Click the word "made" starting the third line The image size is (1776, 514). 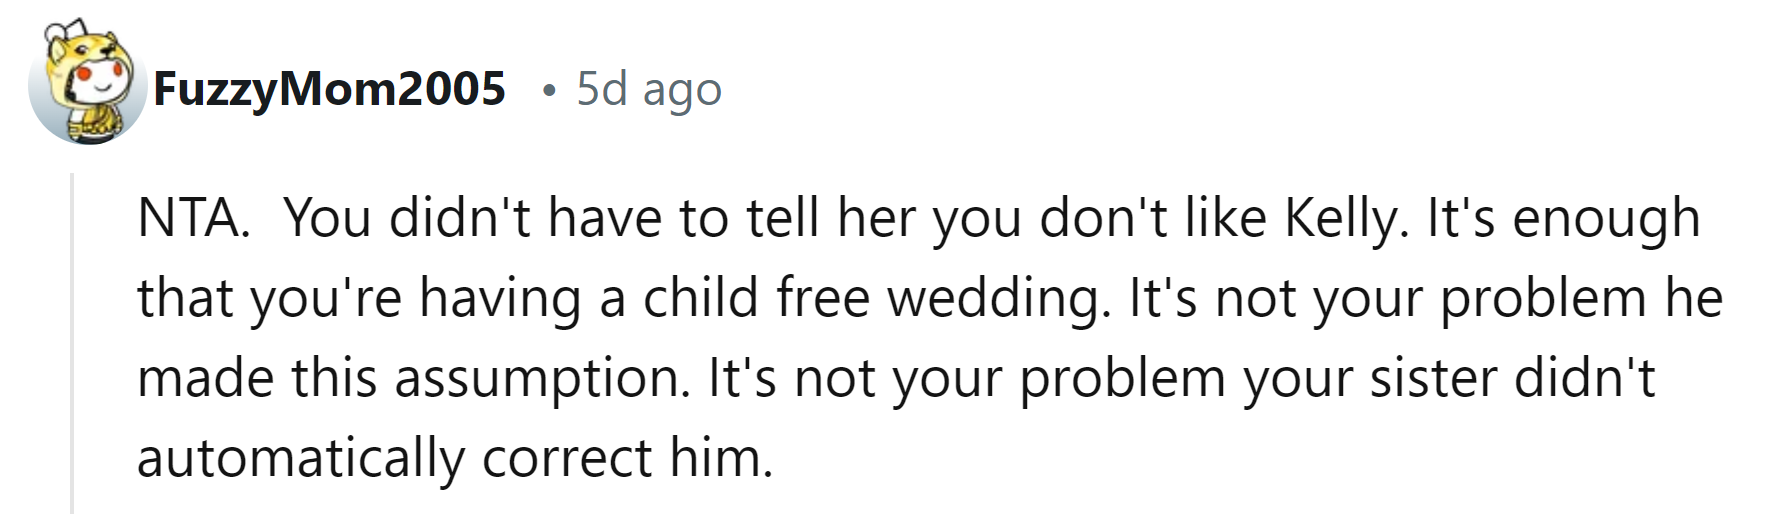pos(206,378)
